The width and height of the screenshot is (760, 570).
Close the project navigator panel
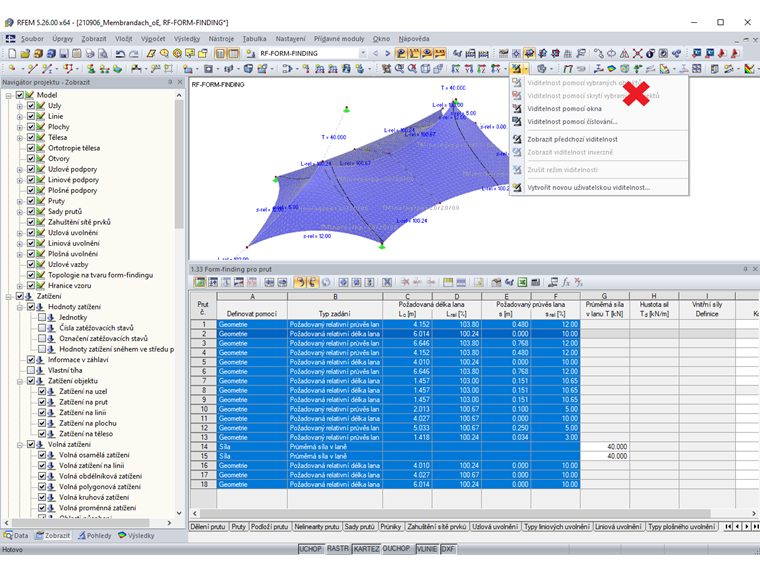[x=180, y=82]
